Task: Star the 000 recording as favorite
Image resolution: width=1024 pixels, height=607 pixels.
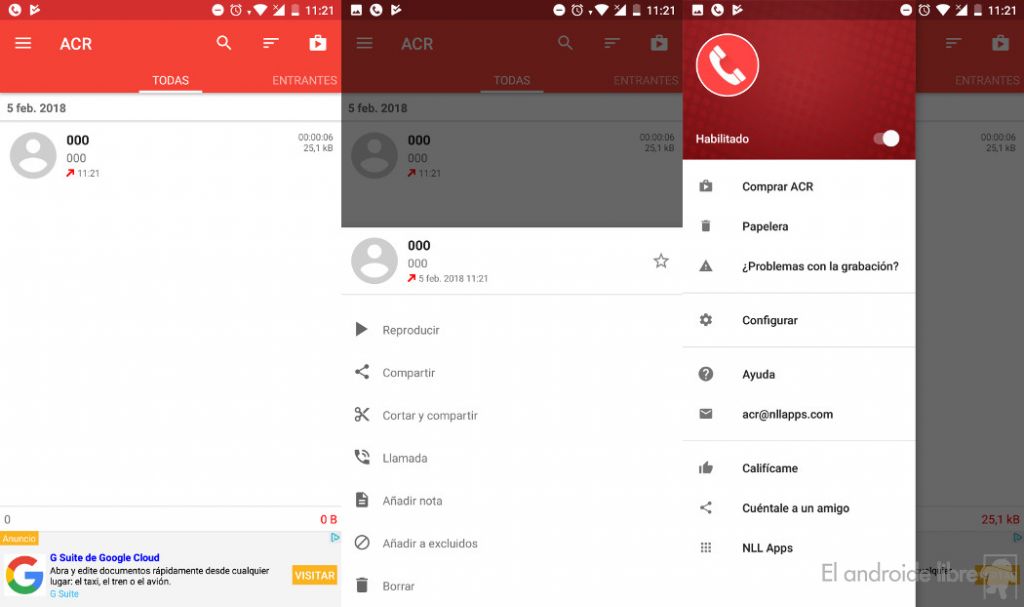Action: pyautogui.click(x=660, y=261)
